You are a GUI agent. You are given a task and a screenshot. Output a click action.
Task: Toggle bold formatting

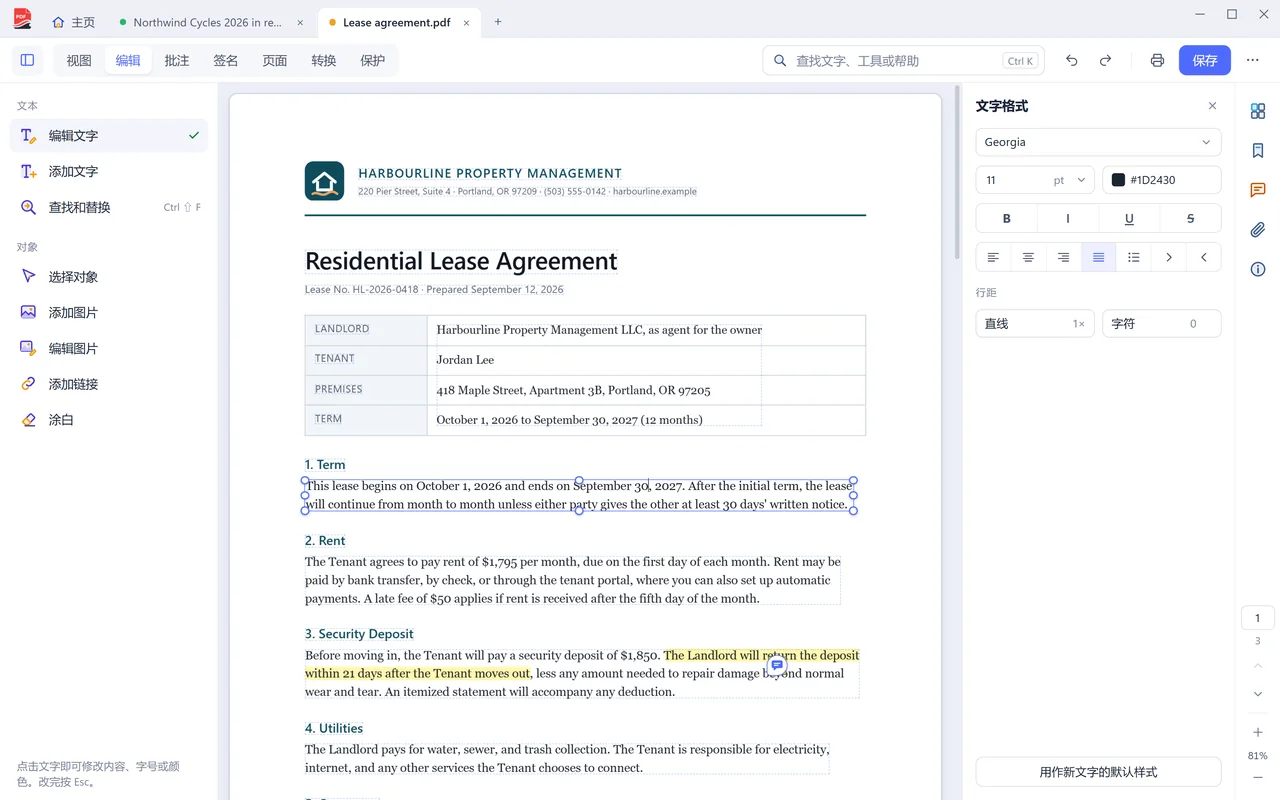click(x=1007, y=218)
